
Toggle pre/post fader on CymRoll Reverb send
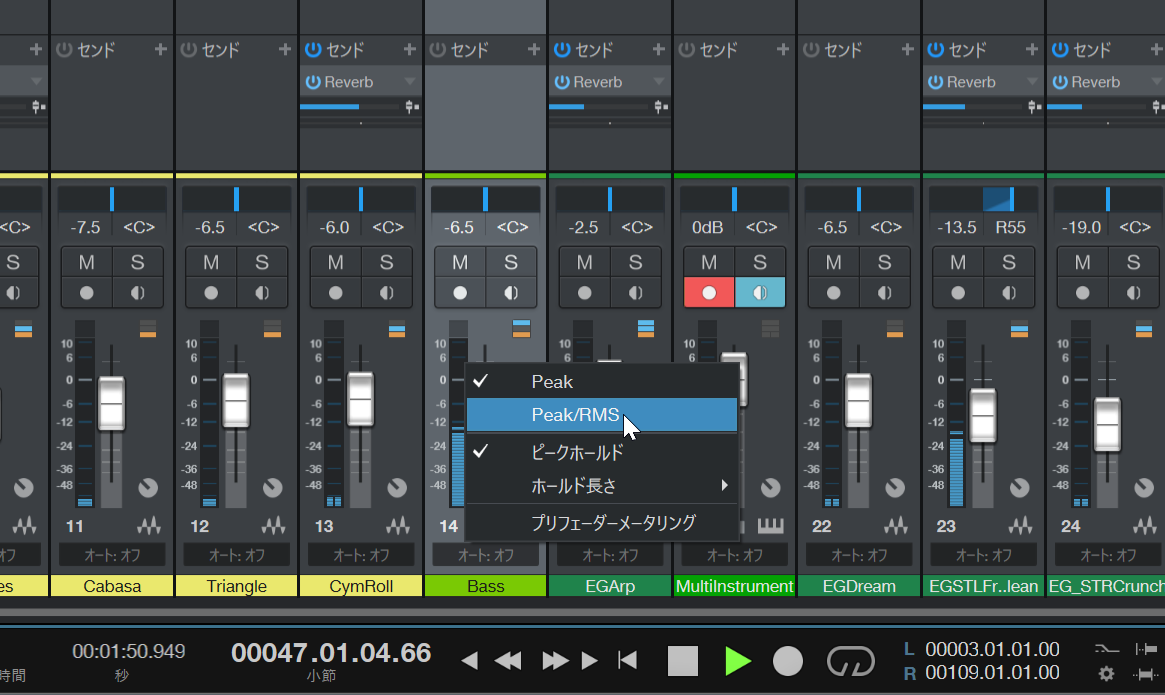tap(412, 107)
